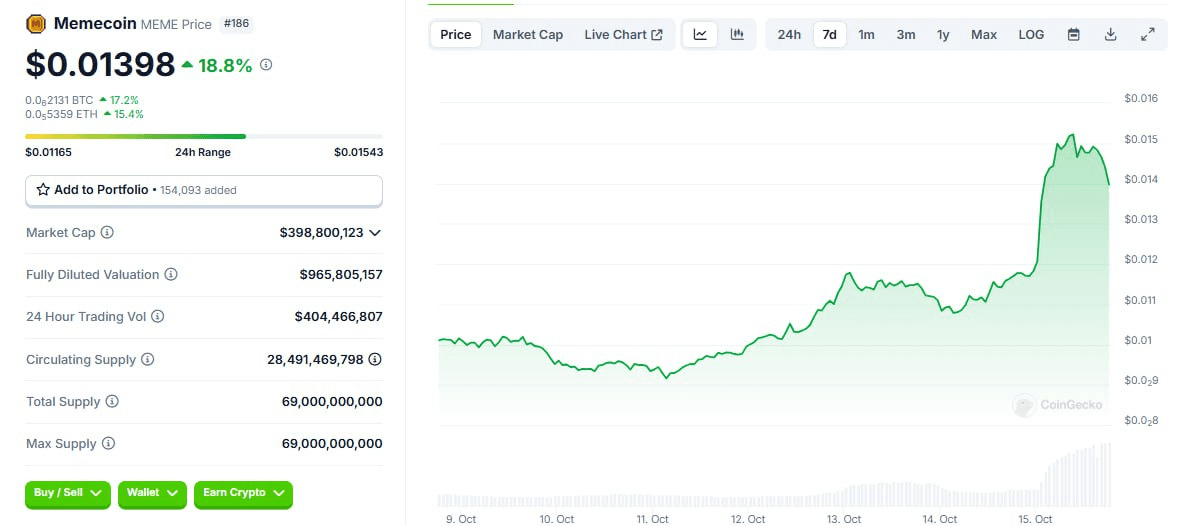1189x526 pixels.
Task: Click the $0.01543 24h high value
Action: click(x=359, y=152)
